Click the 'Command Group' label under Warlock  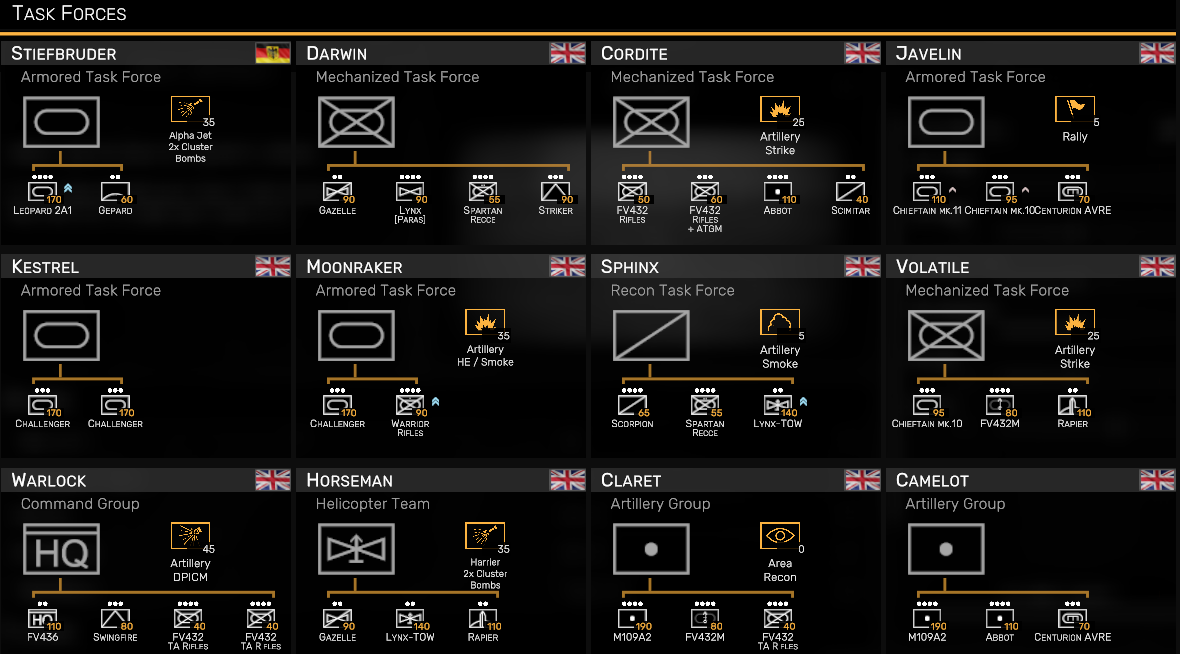pyautogui.click(x=80, y=504)
